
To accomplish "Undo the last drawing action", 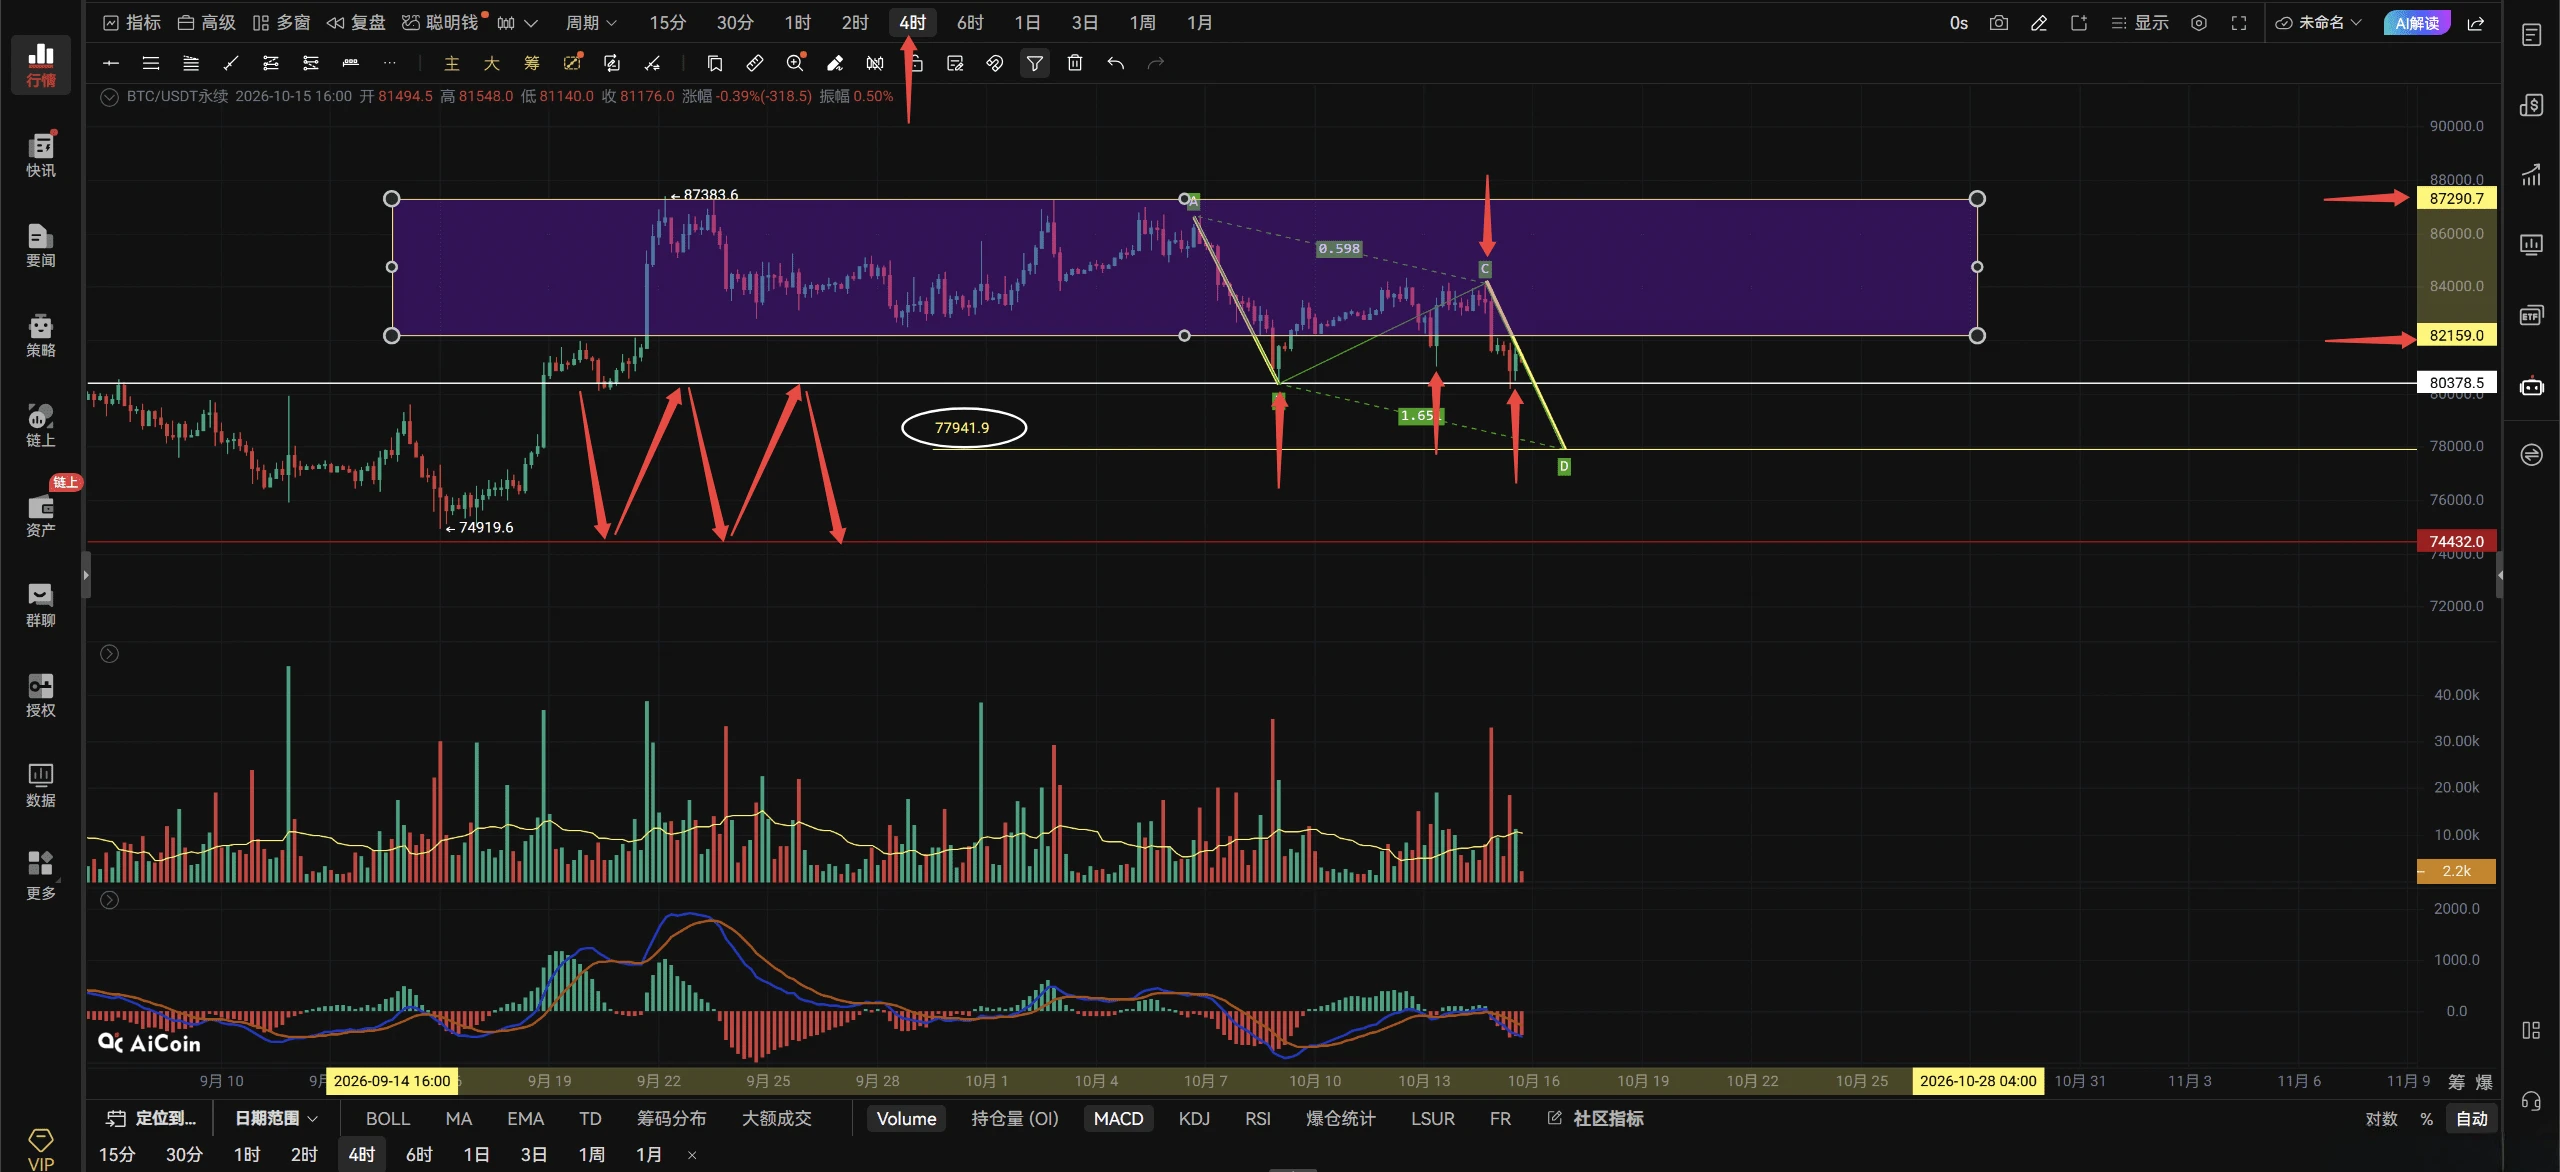I will [x=1115, y=63].
